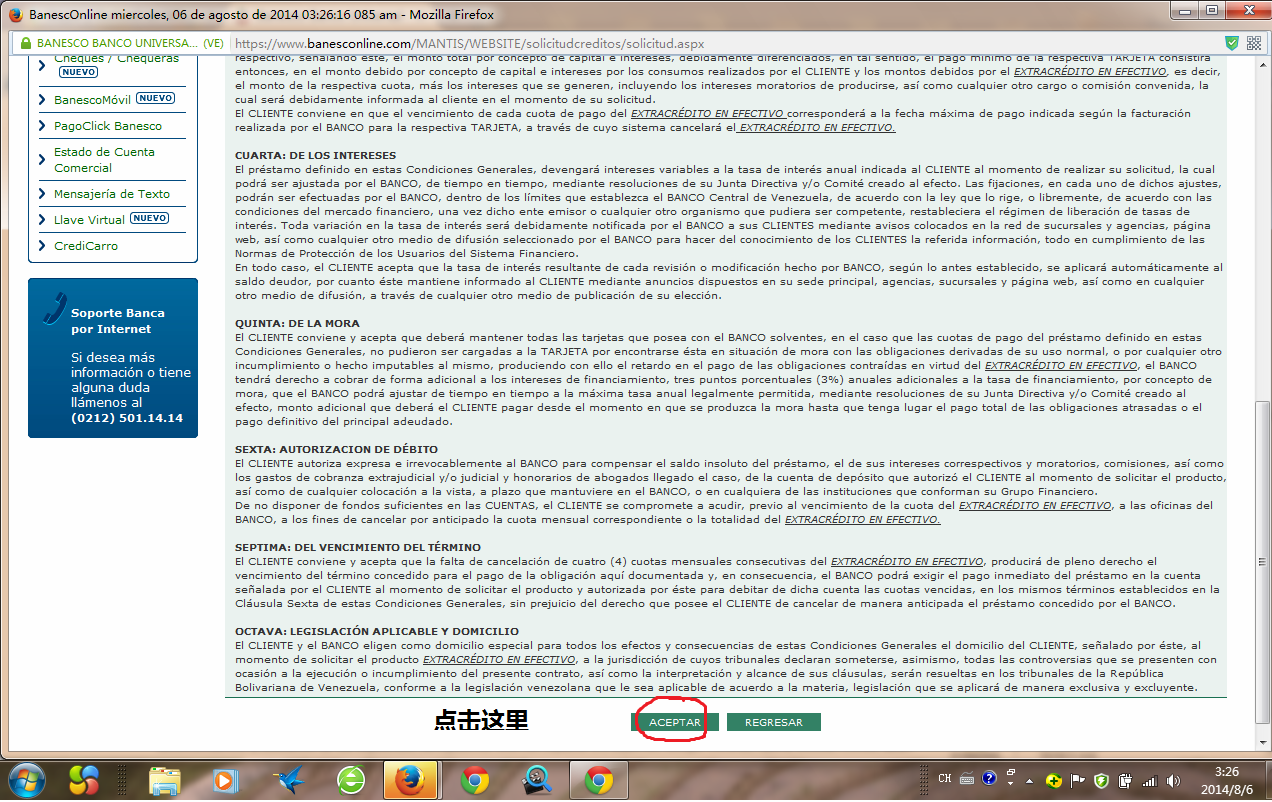
Task: Open the file explorer taskbar icon
Action: (165, 780)
